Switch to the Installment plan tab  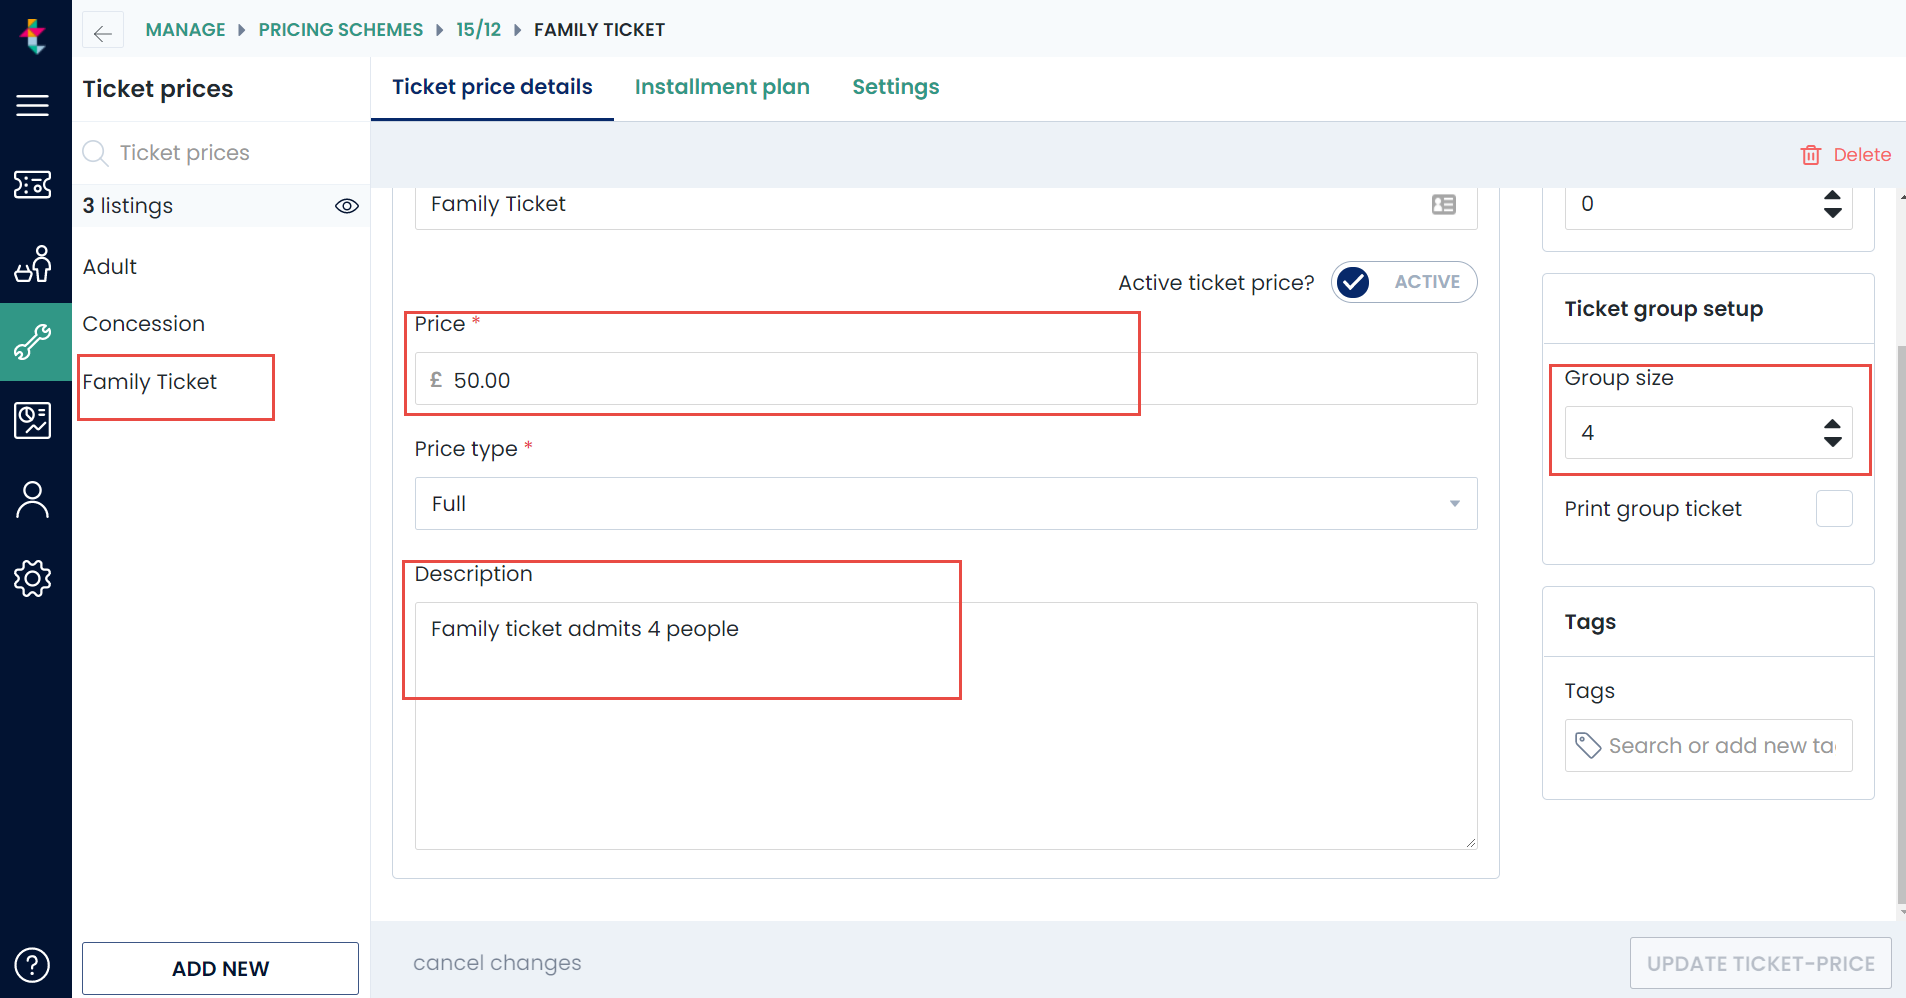point(722,87)
